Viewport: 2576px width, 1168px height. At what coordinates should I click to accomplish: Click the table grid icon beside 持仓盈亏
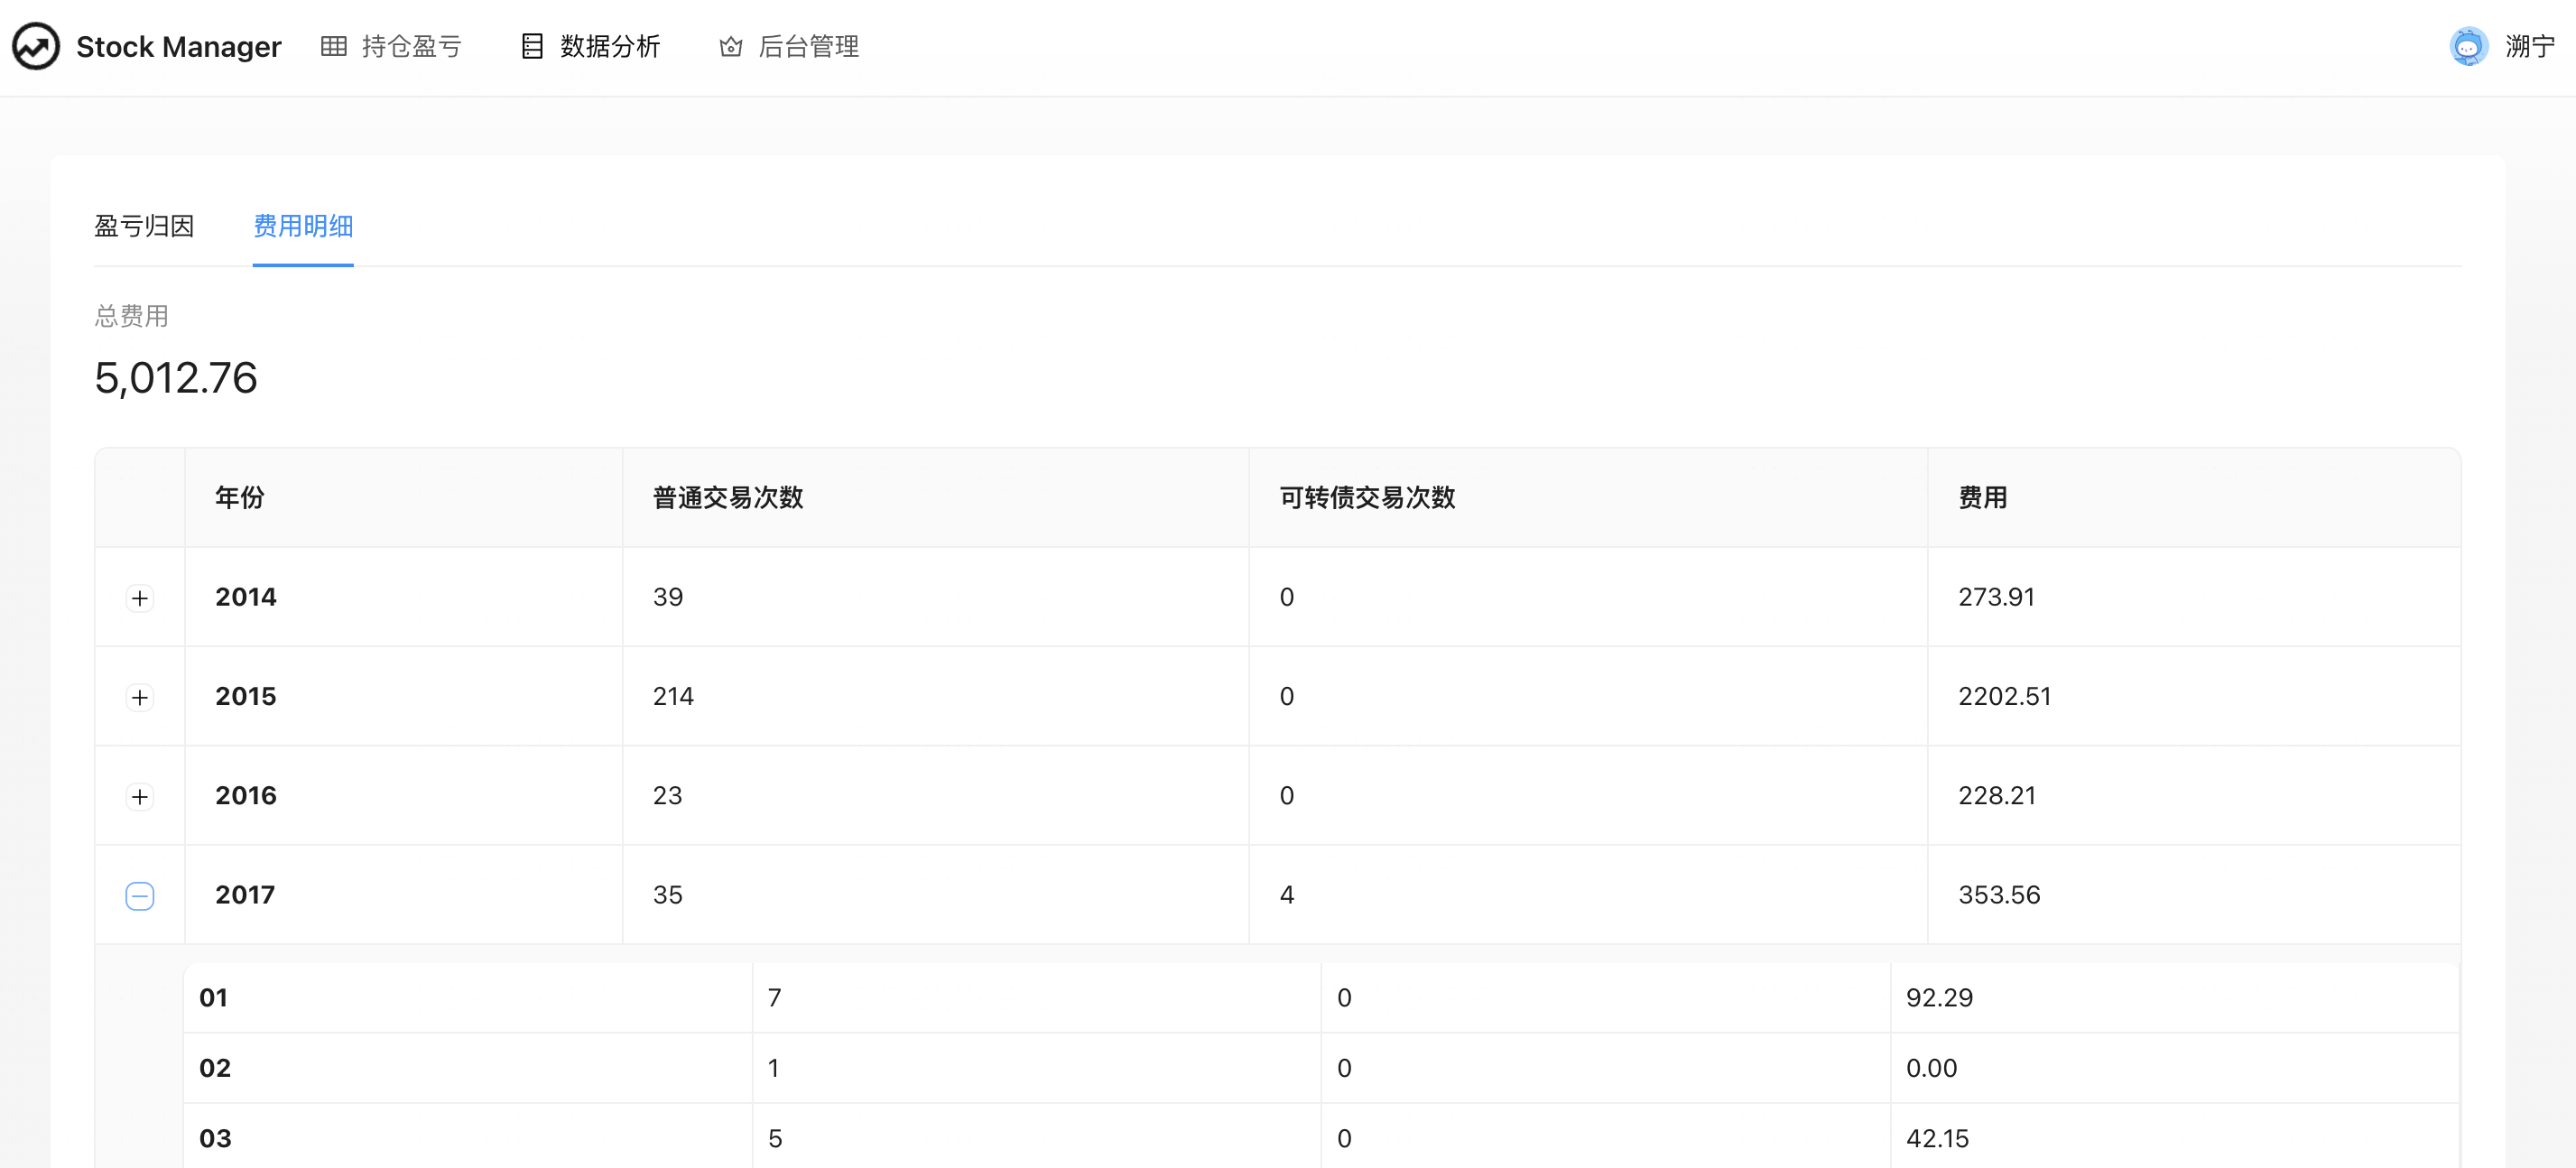333,46
